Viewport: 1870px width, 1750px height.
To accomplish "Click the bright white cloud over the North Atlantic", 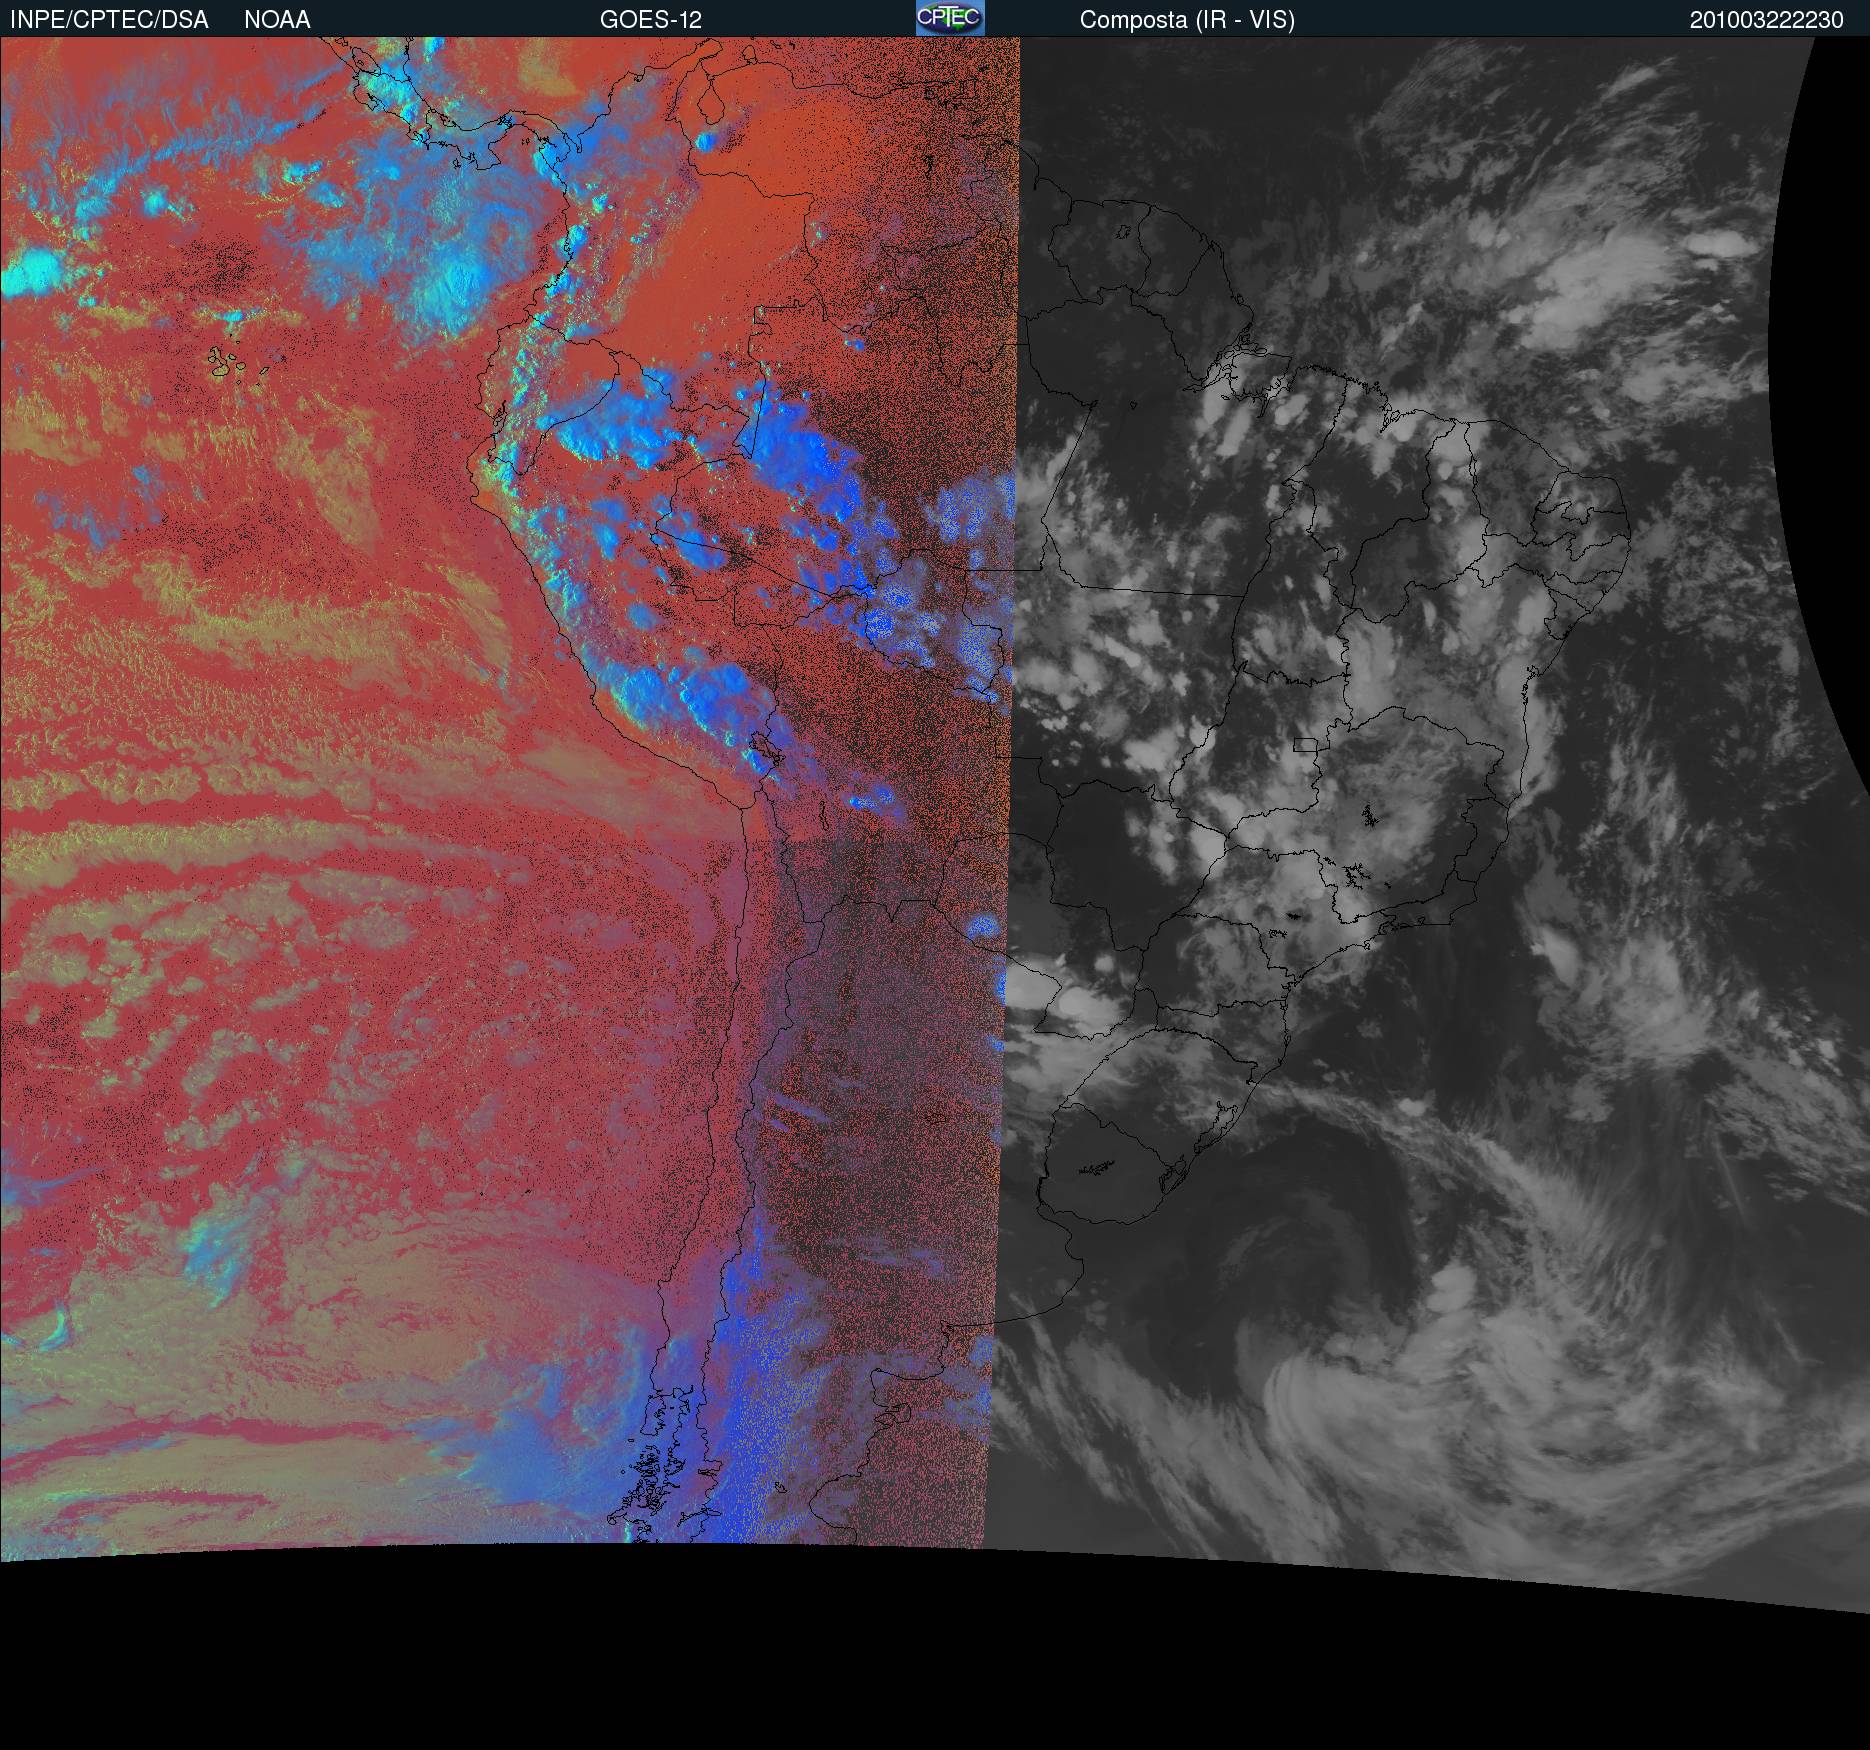I will [x=1720, y=243].
